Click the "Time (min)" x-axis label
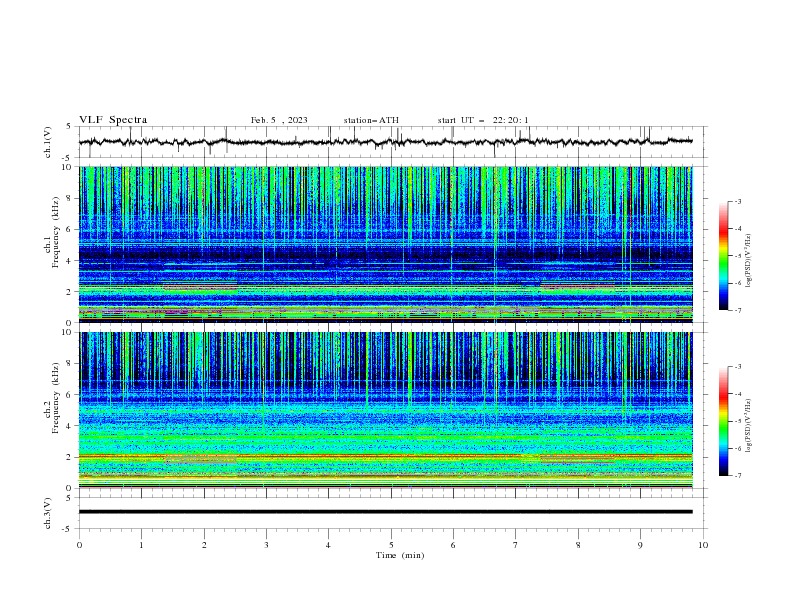Image resolution: width=792 pixels, height=612 pixels. tap(400, 555)
